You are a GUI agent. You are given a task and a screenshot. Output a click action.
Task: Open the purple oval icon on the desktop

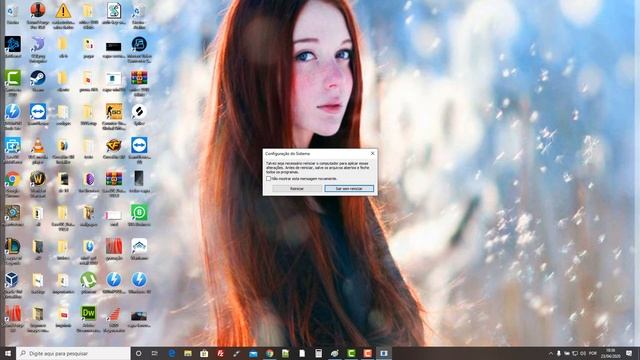point(89,179)
